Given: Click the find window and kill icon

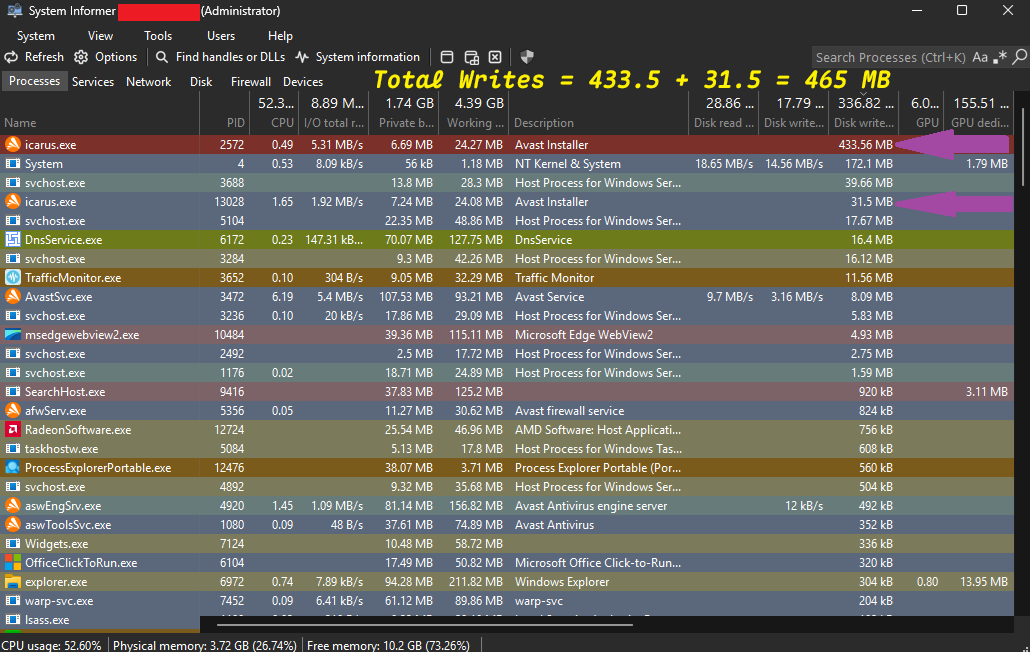Looking at the screenshot, I should (495, 57).
